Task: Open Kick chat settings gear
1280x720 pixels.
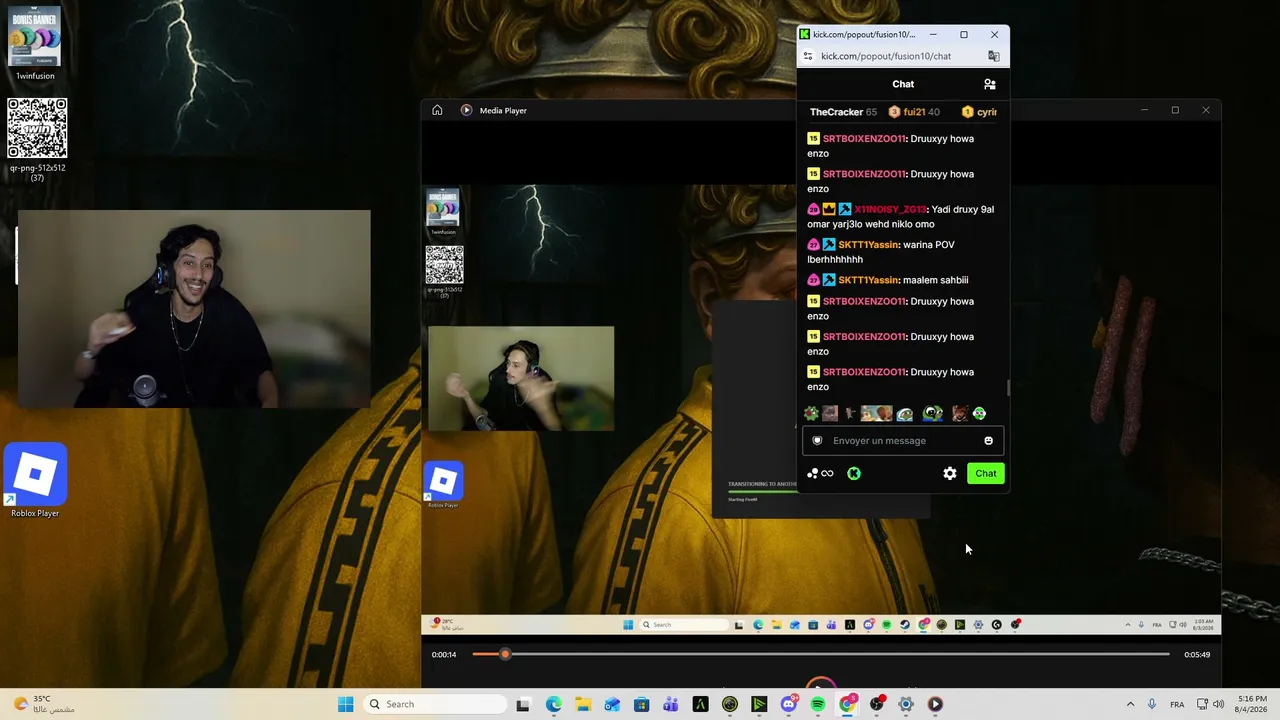Action: 949,474
